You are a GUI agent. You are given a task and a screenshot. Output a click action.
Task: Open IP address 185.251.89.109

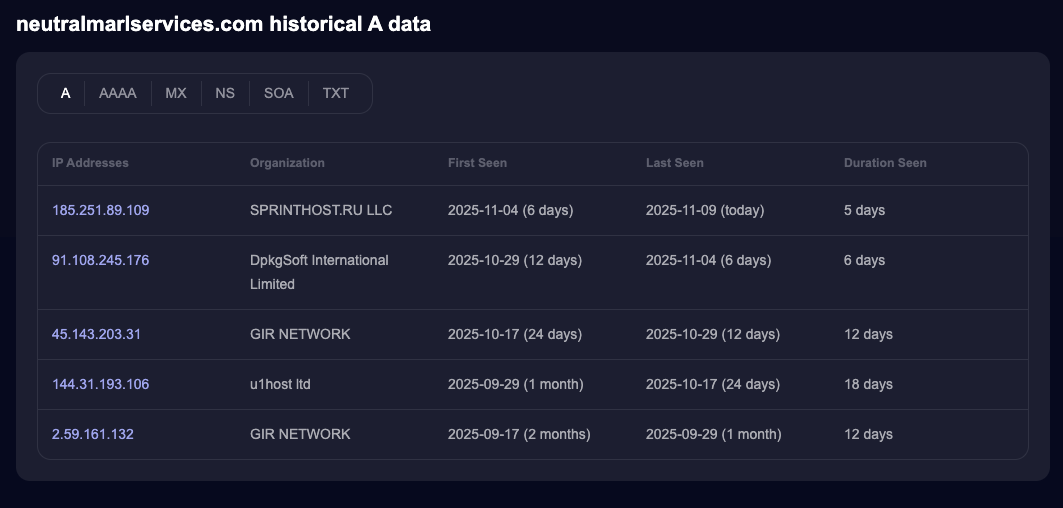[x=100, y=210]
